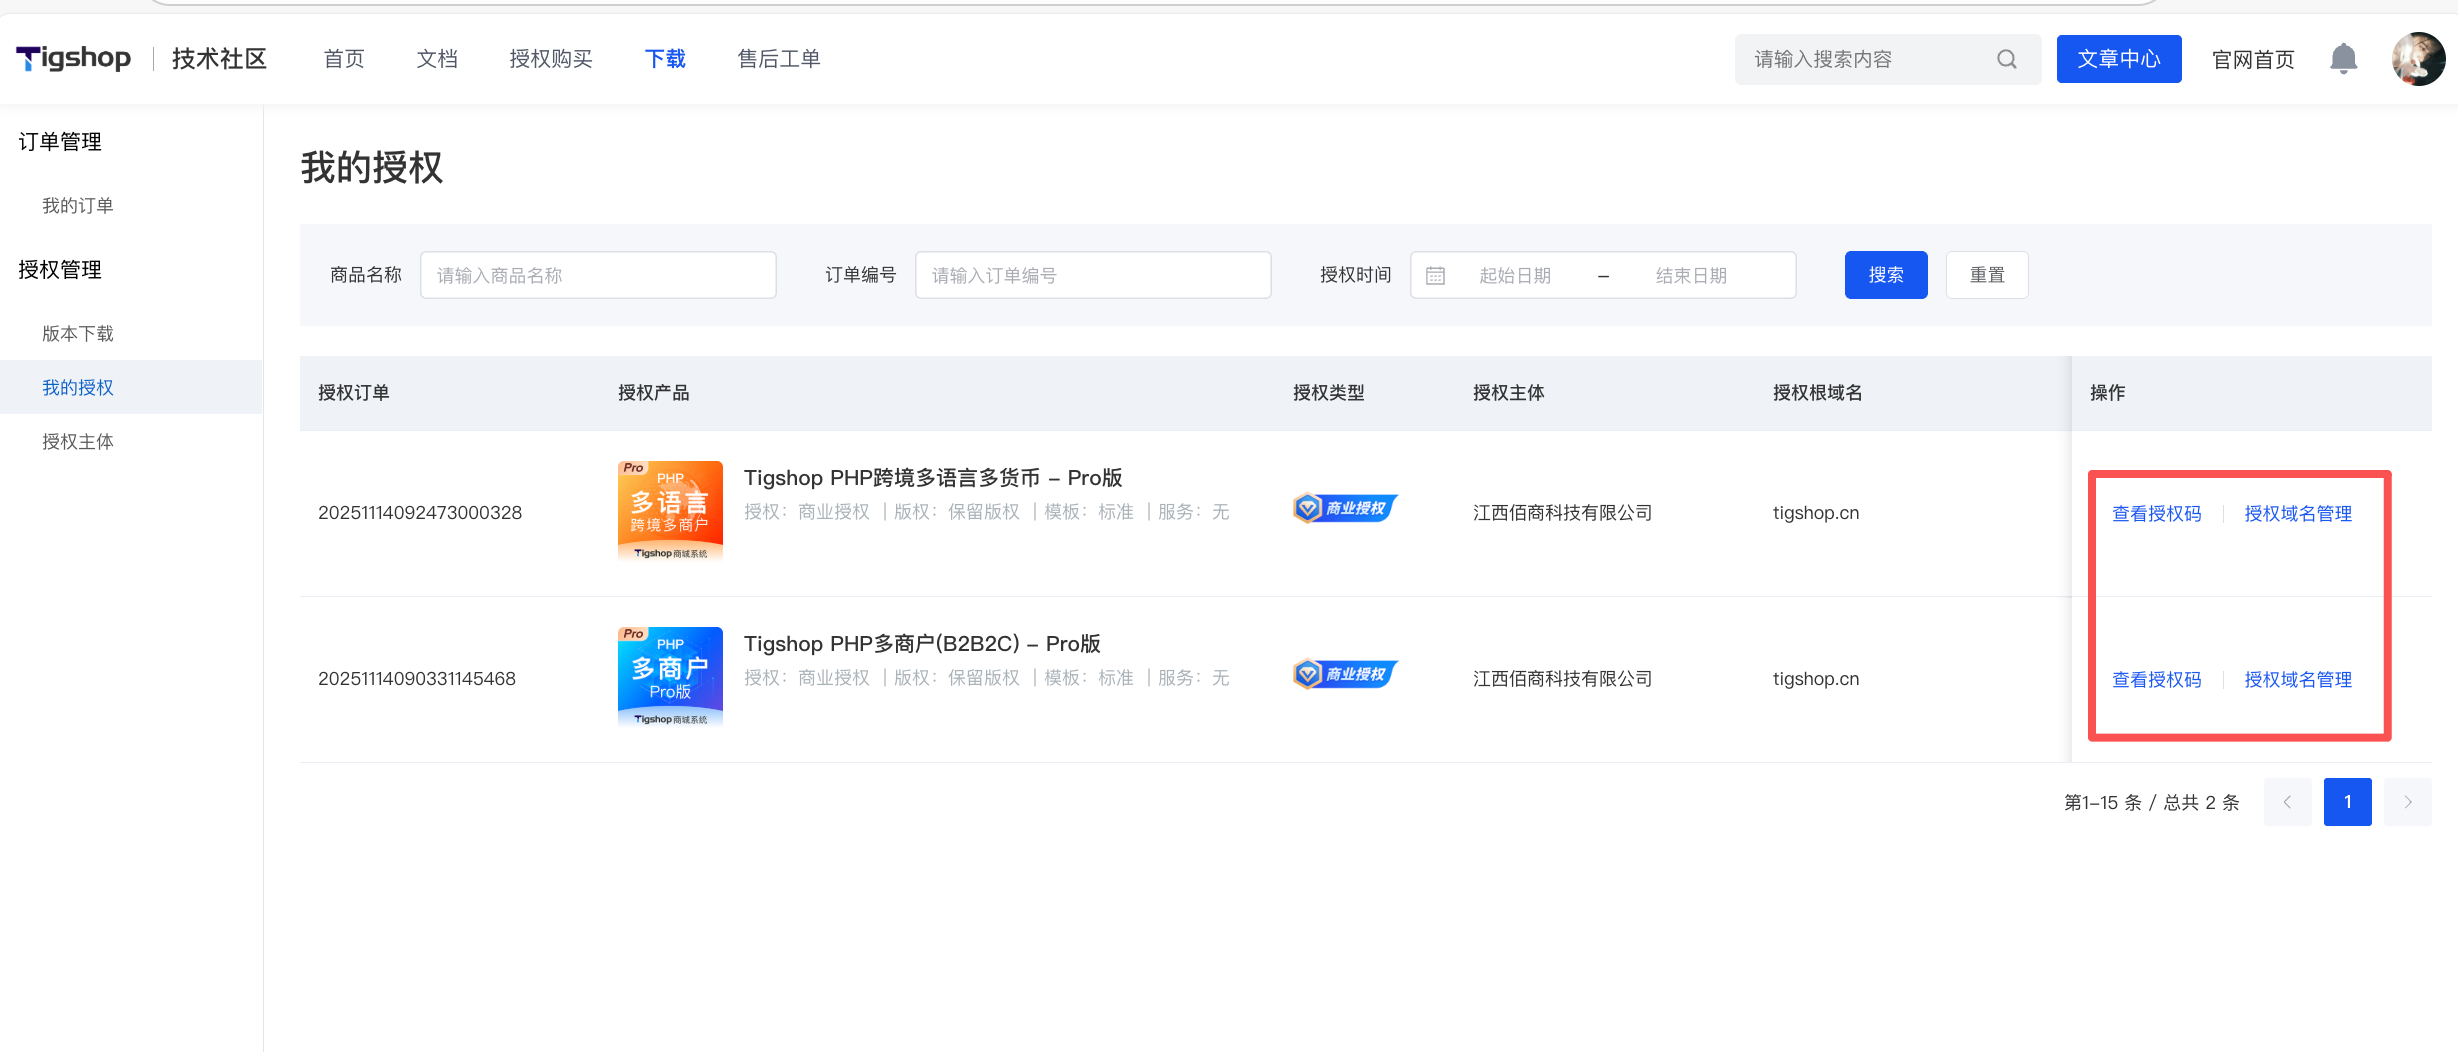
Task: Focus the 商品名称 input field
Action: coord(598,276)
